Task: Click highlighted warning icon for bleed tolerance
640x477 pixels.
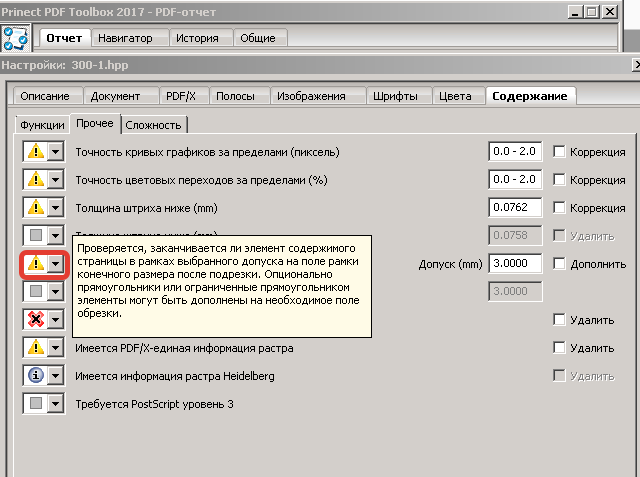Action: pyautogui.click(x=36, y=264)
